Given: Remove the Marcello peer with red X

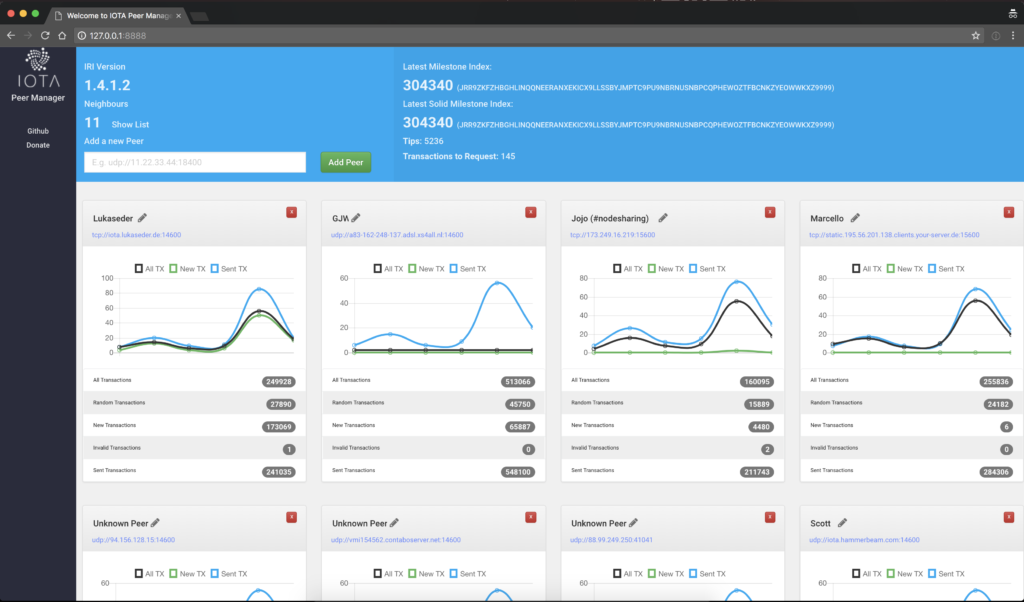Looking at the screenshot, I should click(x=1009, y=212).
